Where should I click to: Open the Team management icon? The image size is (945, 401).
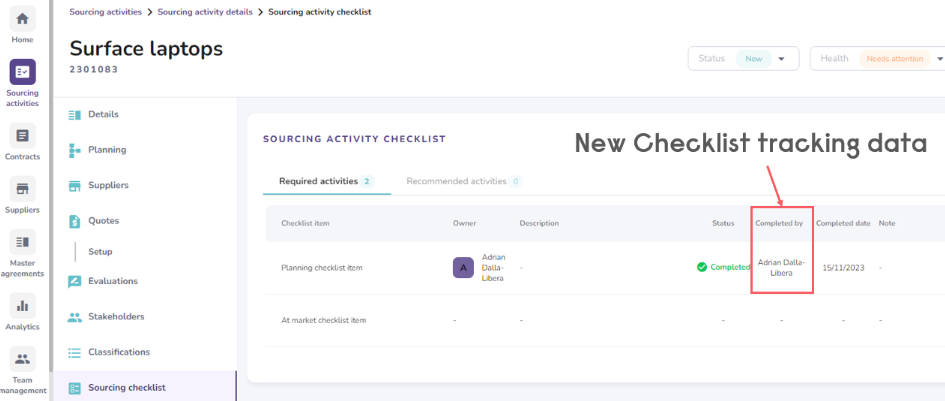tap(22, 357)
